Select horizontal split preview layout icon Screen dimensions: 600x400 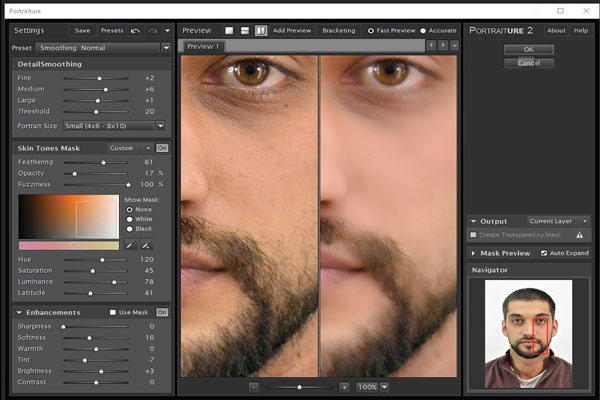pyautogui.click(x=245, y=31)
